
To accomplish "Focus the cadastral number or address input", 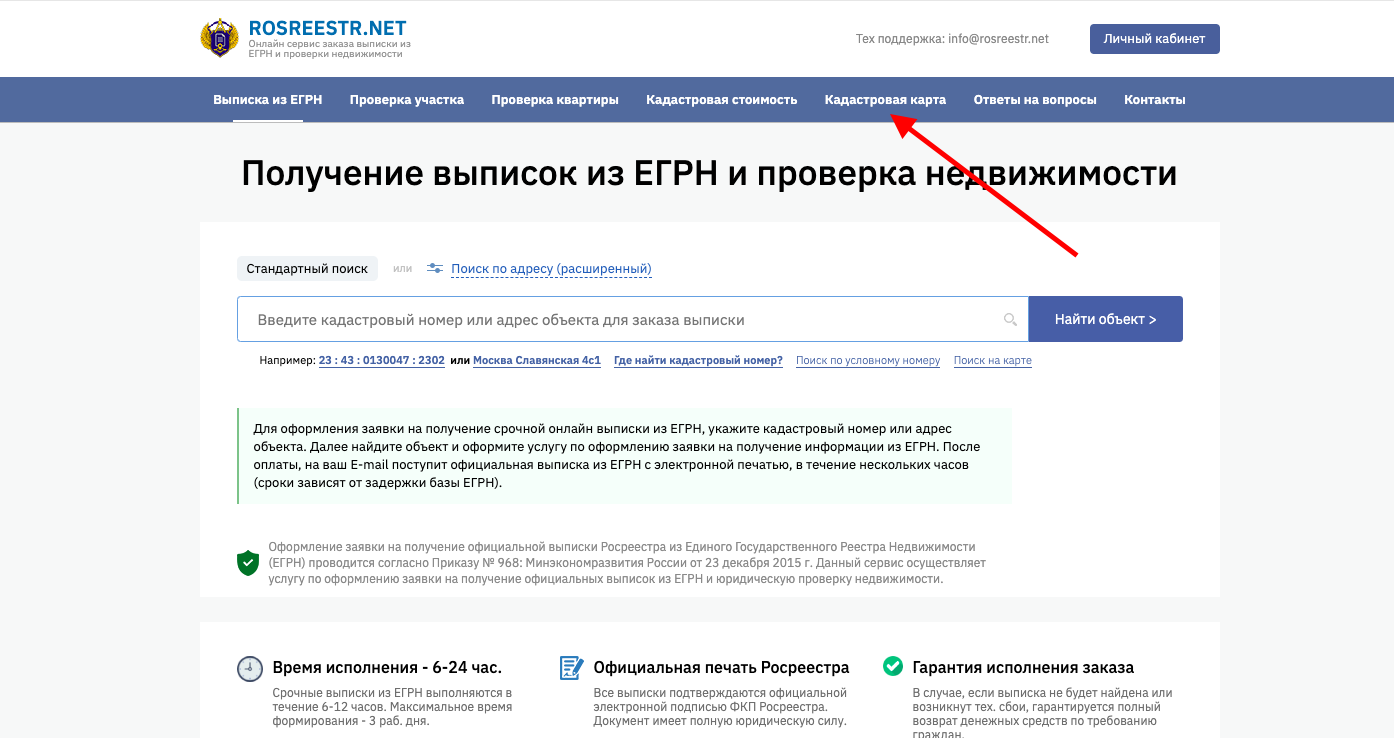I will click(633, 319).
